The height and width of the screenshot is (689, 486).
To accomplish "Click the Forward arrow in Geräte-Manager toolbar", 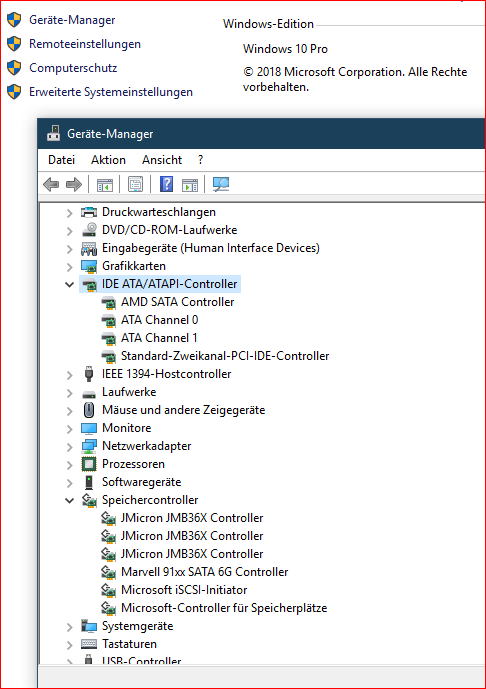I will click(x=74, y=184).
